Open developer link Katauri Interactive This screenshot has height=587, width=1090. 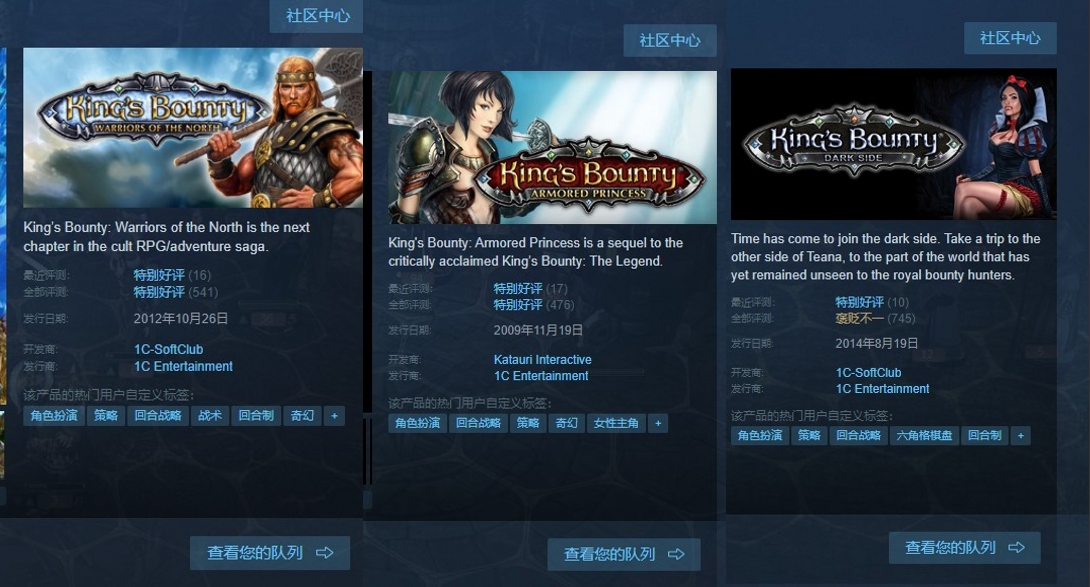point(542,360)
